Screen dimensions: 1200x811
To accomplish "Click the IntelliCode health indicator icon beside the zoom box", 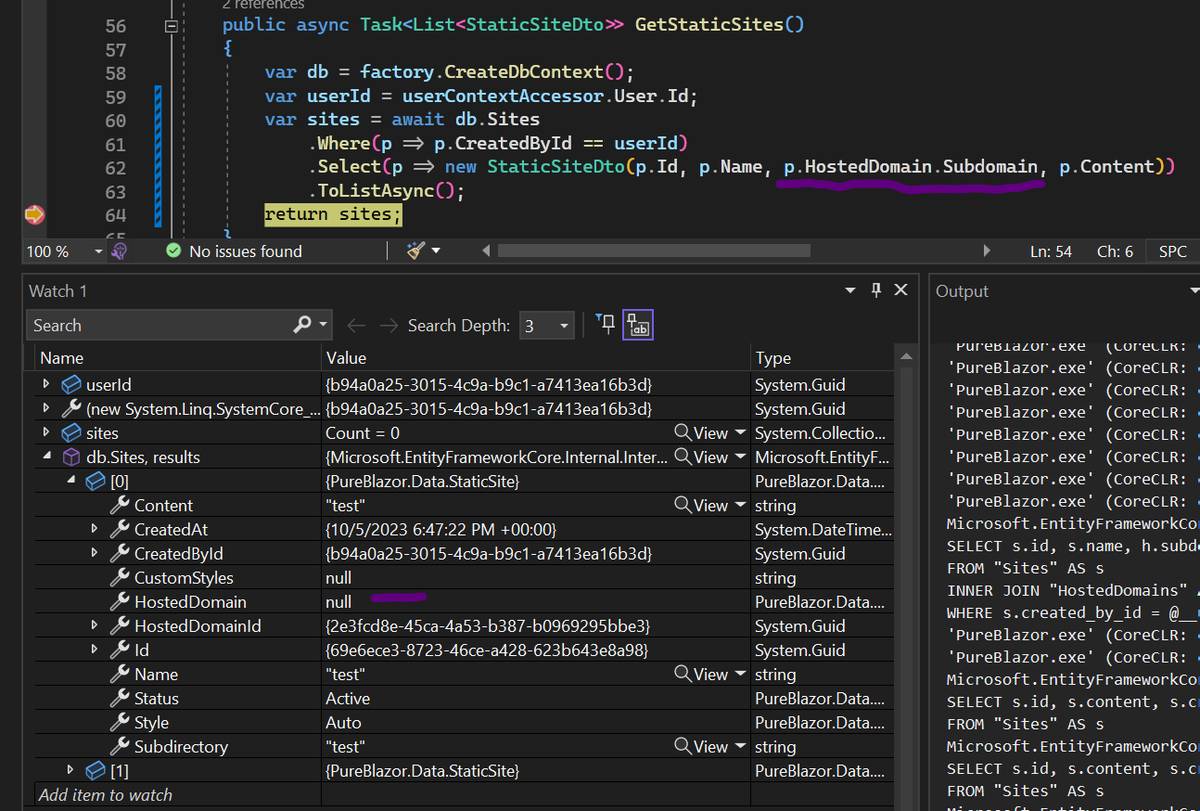I will pyautogui.click(x=119, y=251).
